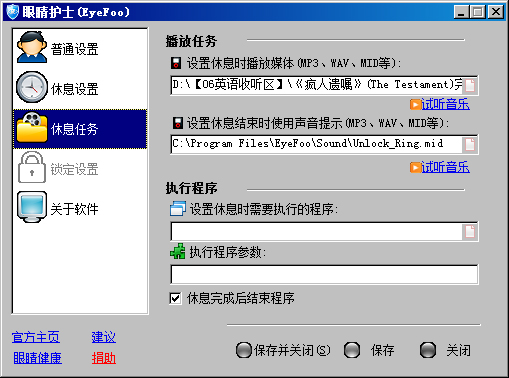Click the 关闭 button
The width and height of the screenshot is (509, 378).
[445, 350]
